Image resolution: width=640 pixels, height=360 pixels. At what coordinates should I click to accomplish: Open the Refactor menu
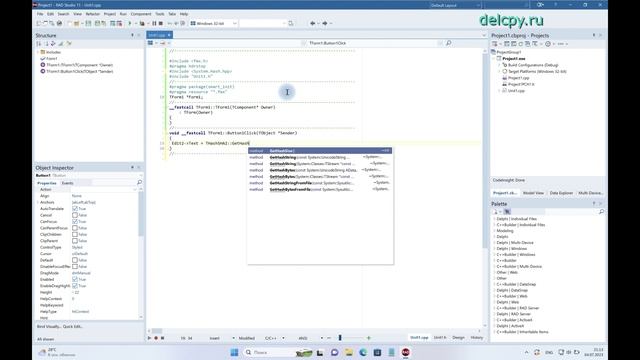(93, 14)
